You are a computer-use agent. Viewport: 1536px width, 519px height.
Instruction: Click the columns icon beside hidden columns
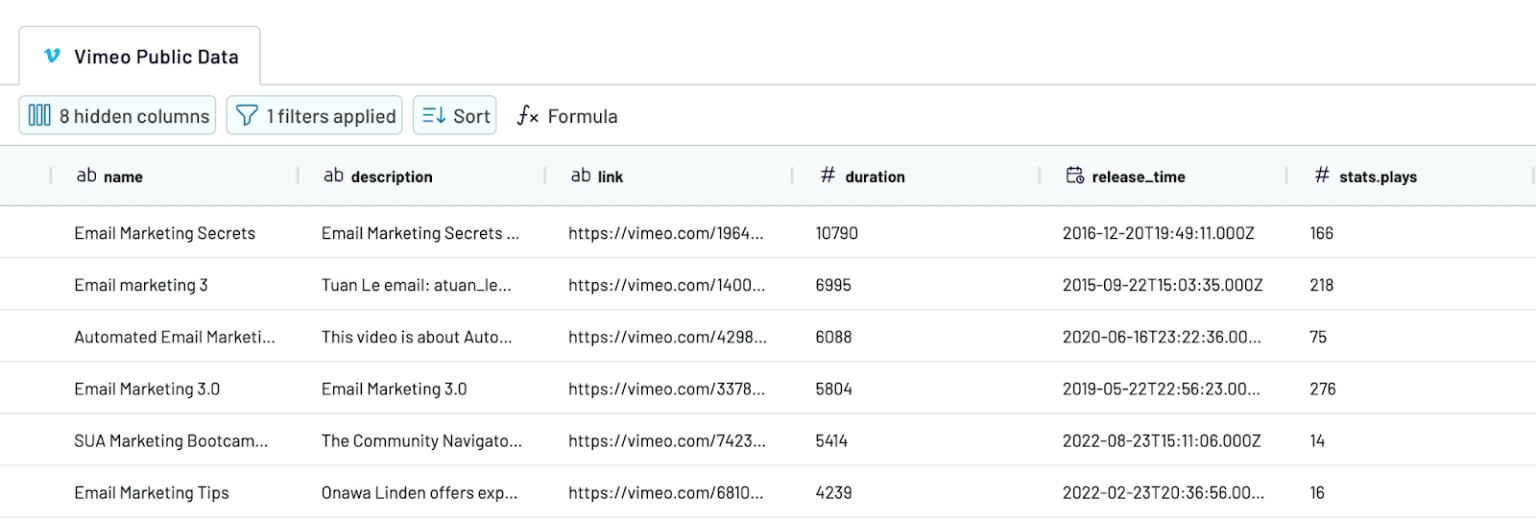pos(39,116)
